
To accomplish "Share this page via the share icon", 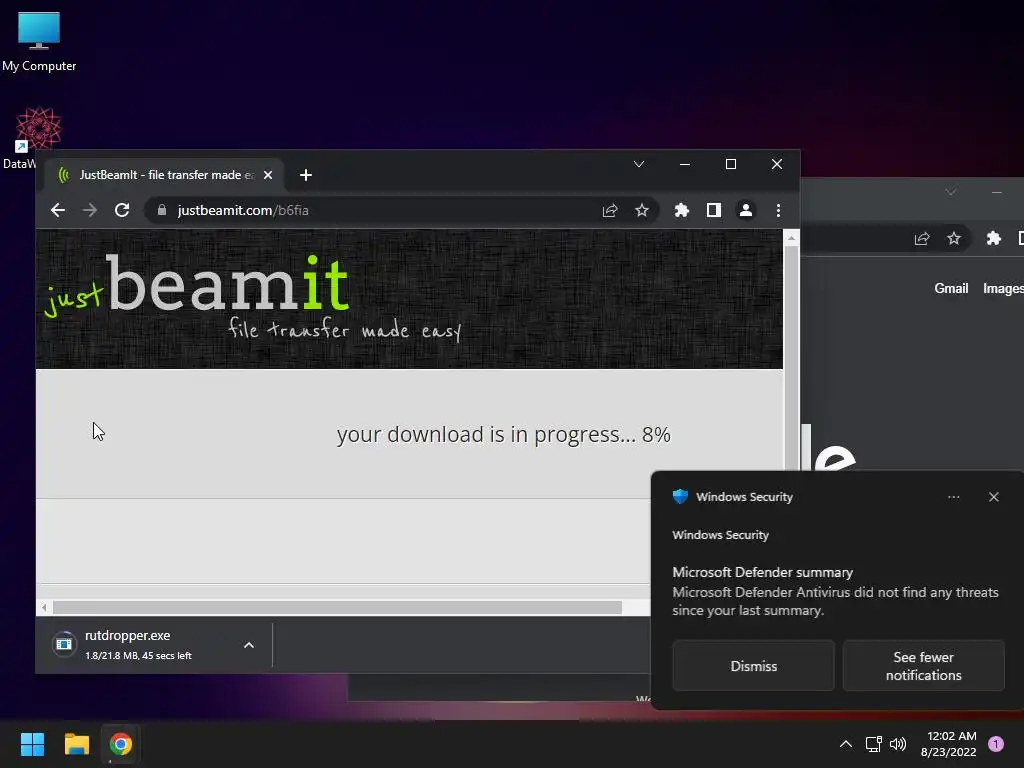I will point(610,210).
